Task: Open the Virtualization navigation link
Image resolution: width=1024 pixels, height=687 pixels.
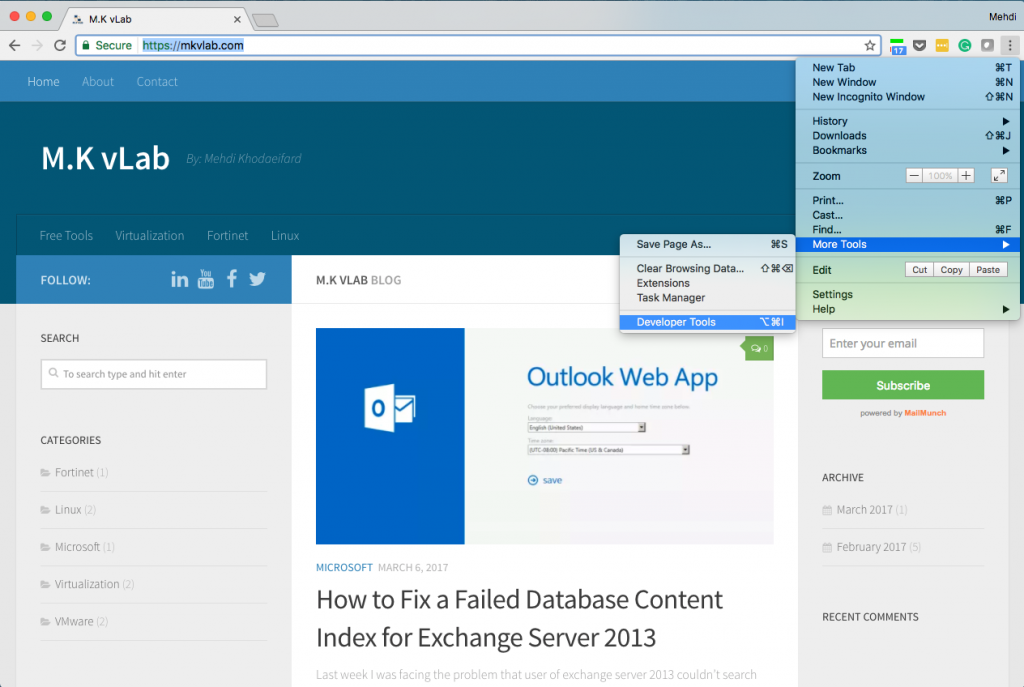Action: 149,236
